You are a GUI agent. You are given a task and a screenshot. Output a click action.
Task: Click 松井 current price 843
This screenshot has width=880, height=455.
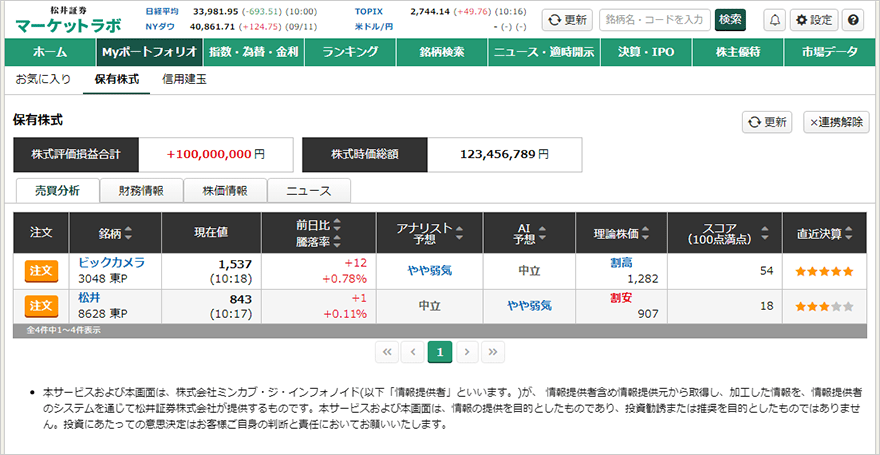(x=241, y=299)
